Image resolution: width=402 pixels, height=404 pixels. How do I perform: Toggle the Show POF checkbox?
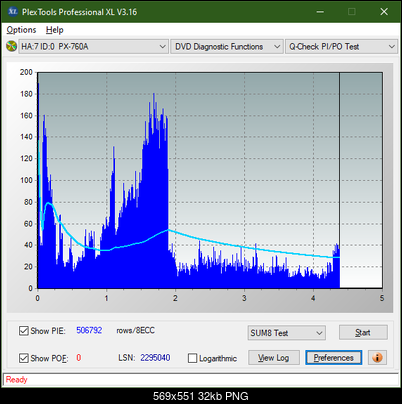(x=24, y=358)
